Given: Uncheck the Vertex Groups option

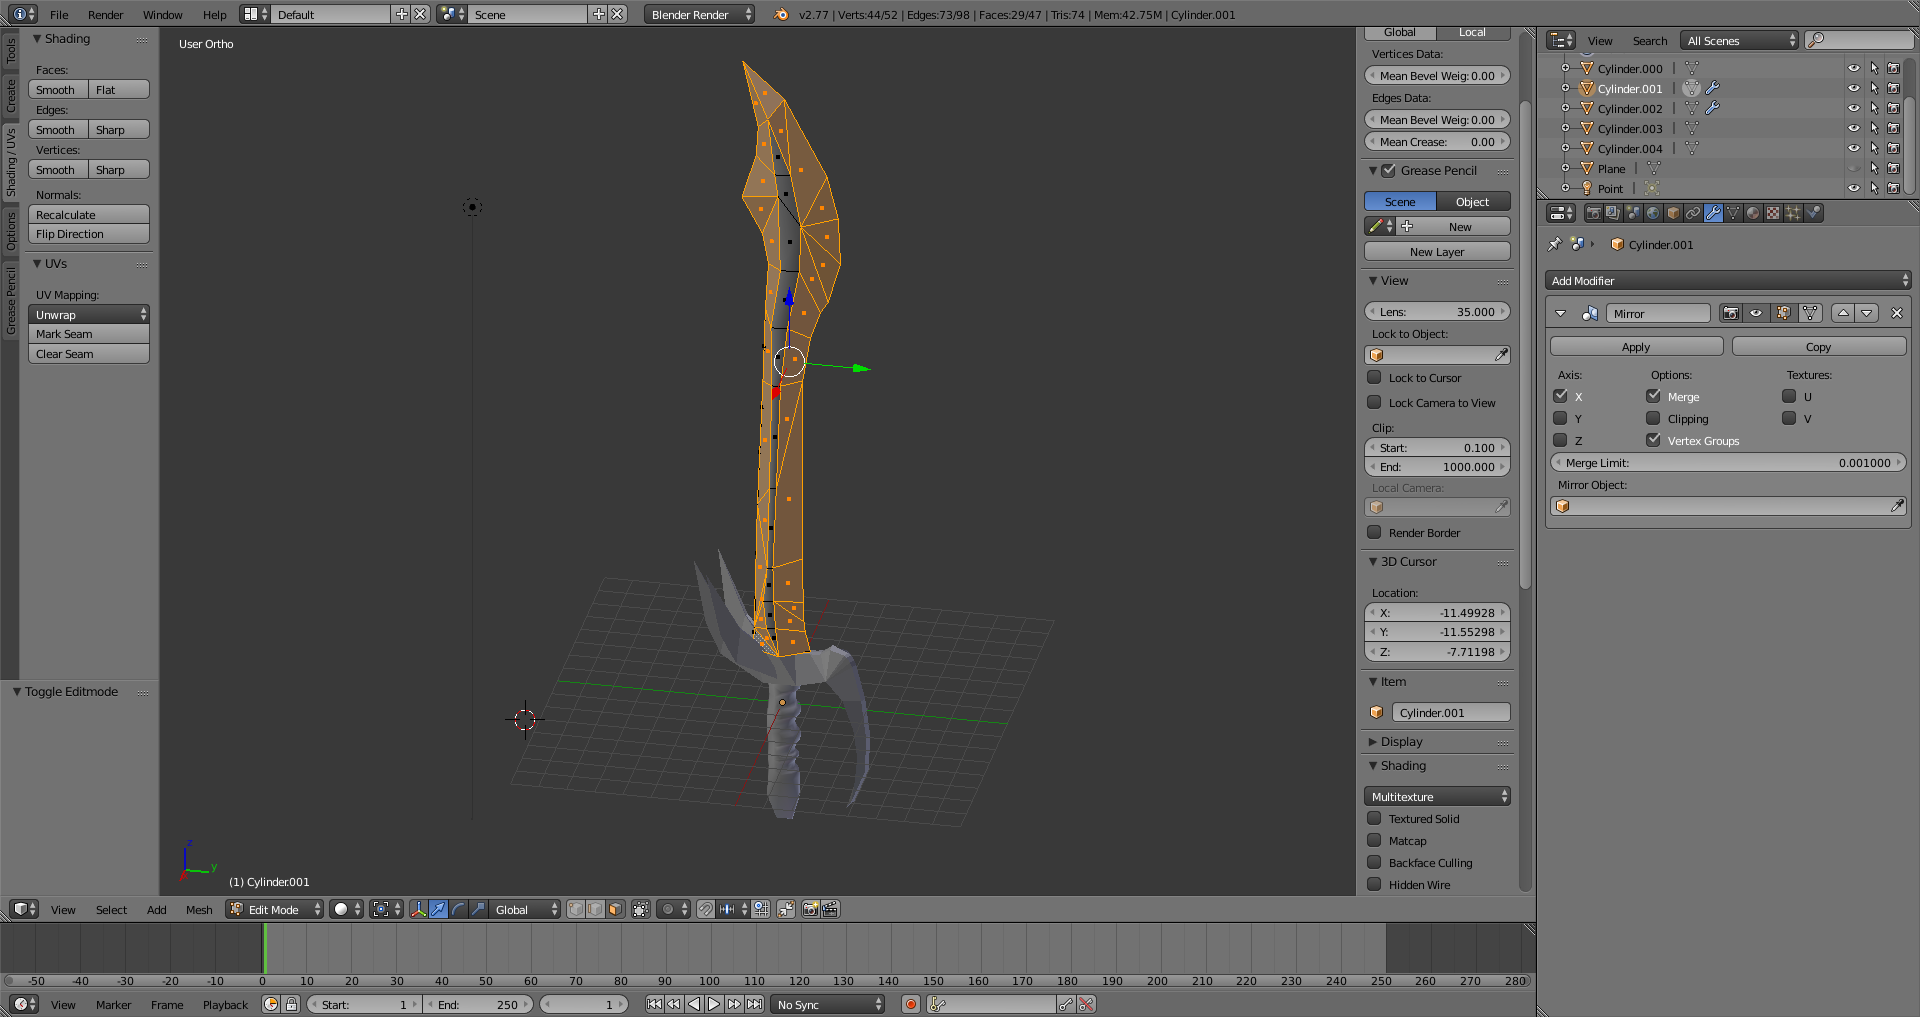Looking at the screenshot, I should click(x=1653, y=440).
